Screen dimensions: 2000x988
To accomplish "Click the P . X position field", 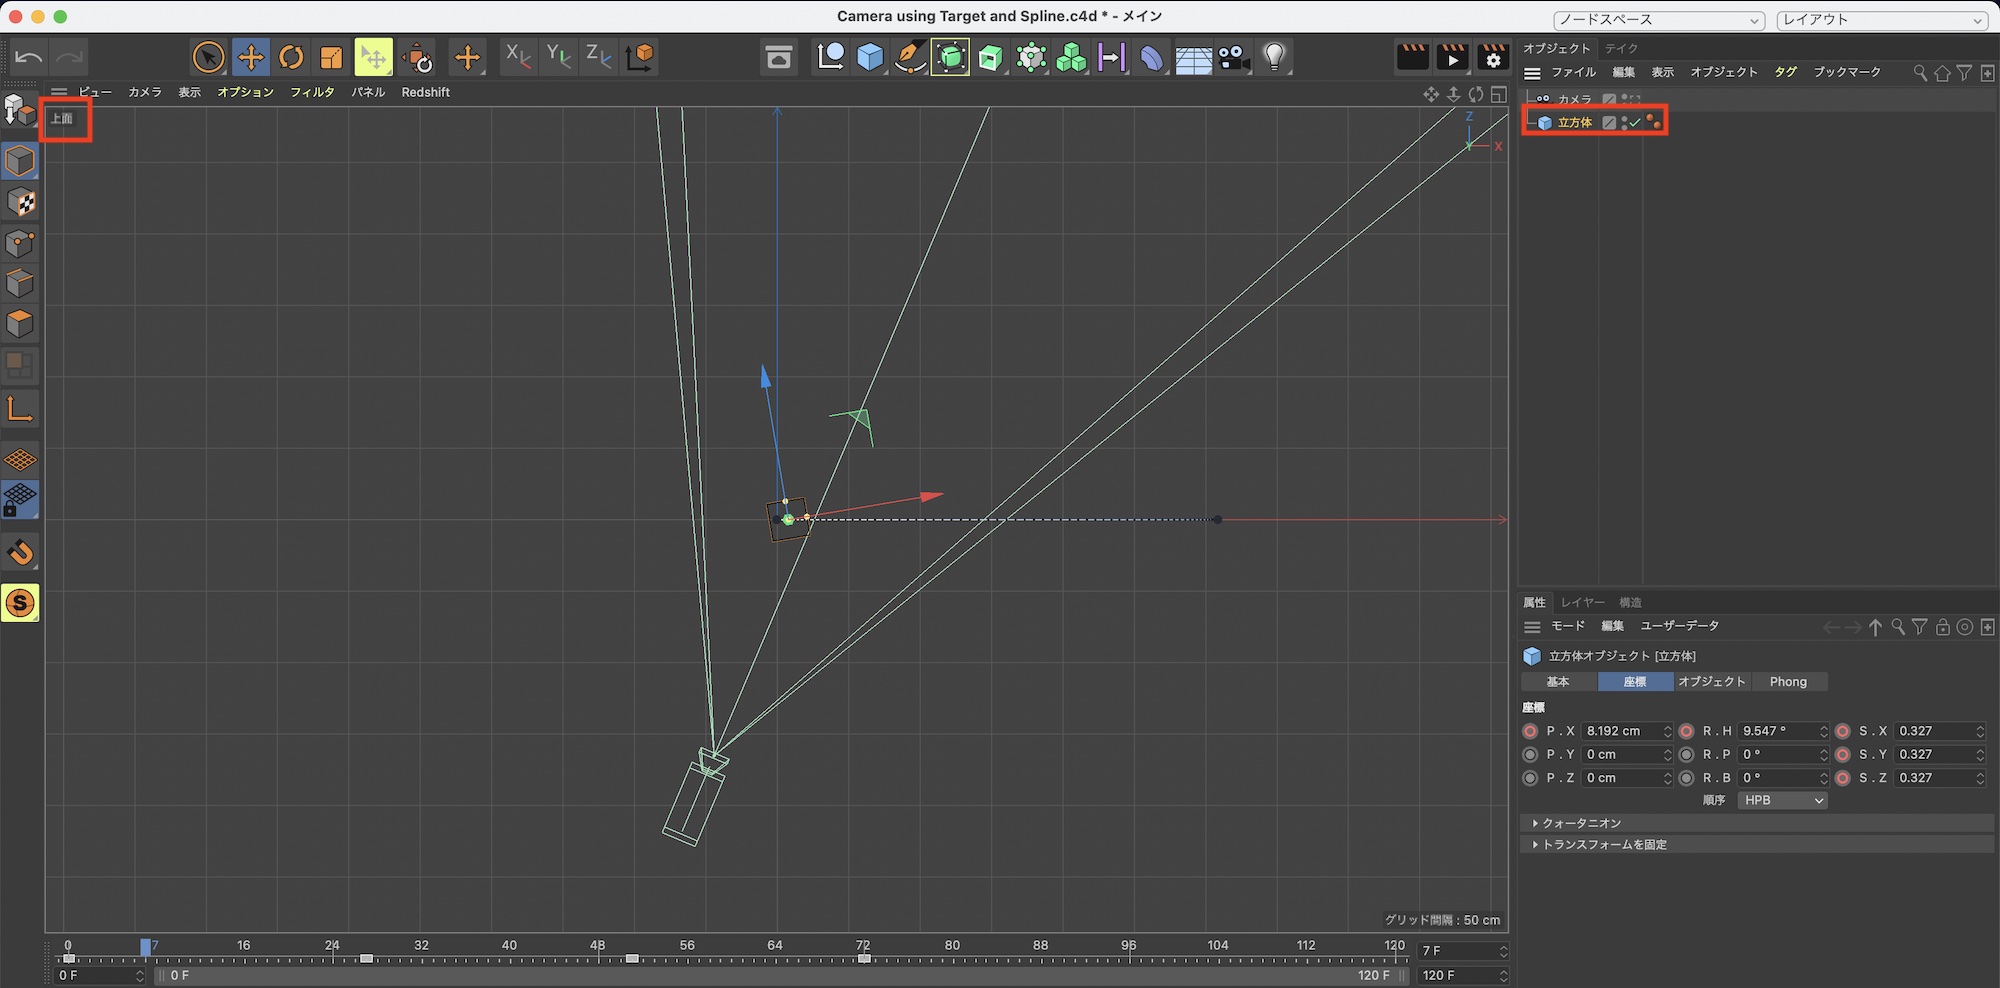I will tap(1620, 732).
